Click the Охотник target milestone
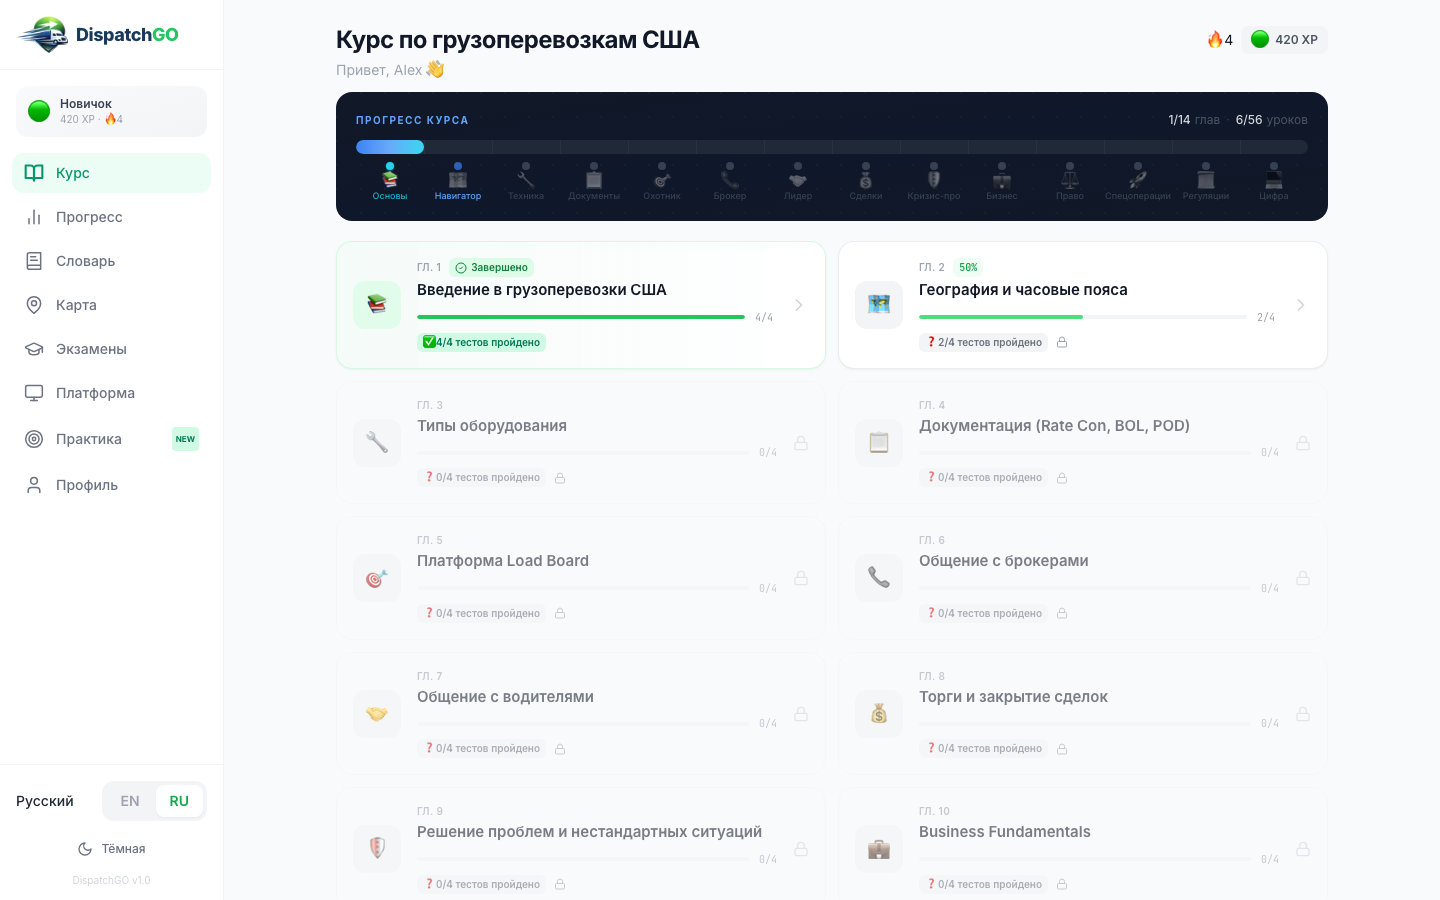The height and width of the screenshot is (900, 1440). pyautogui.click(x=662, y=182)
